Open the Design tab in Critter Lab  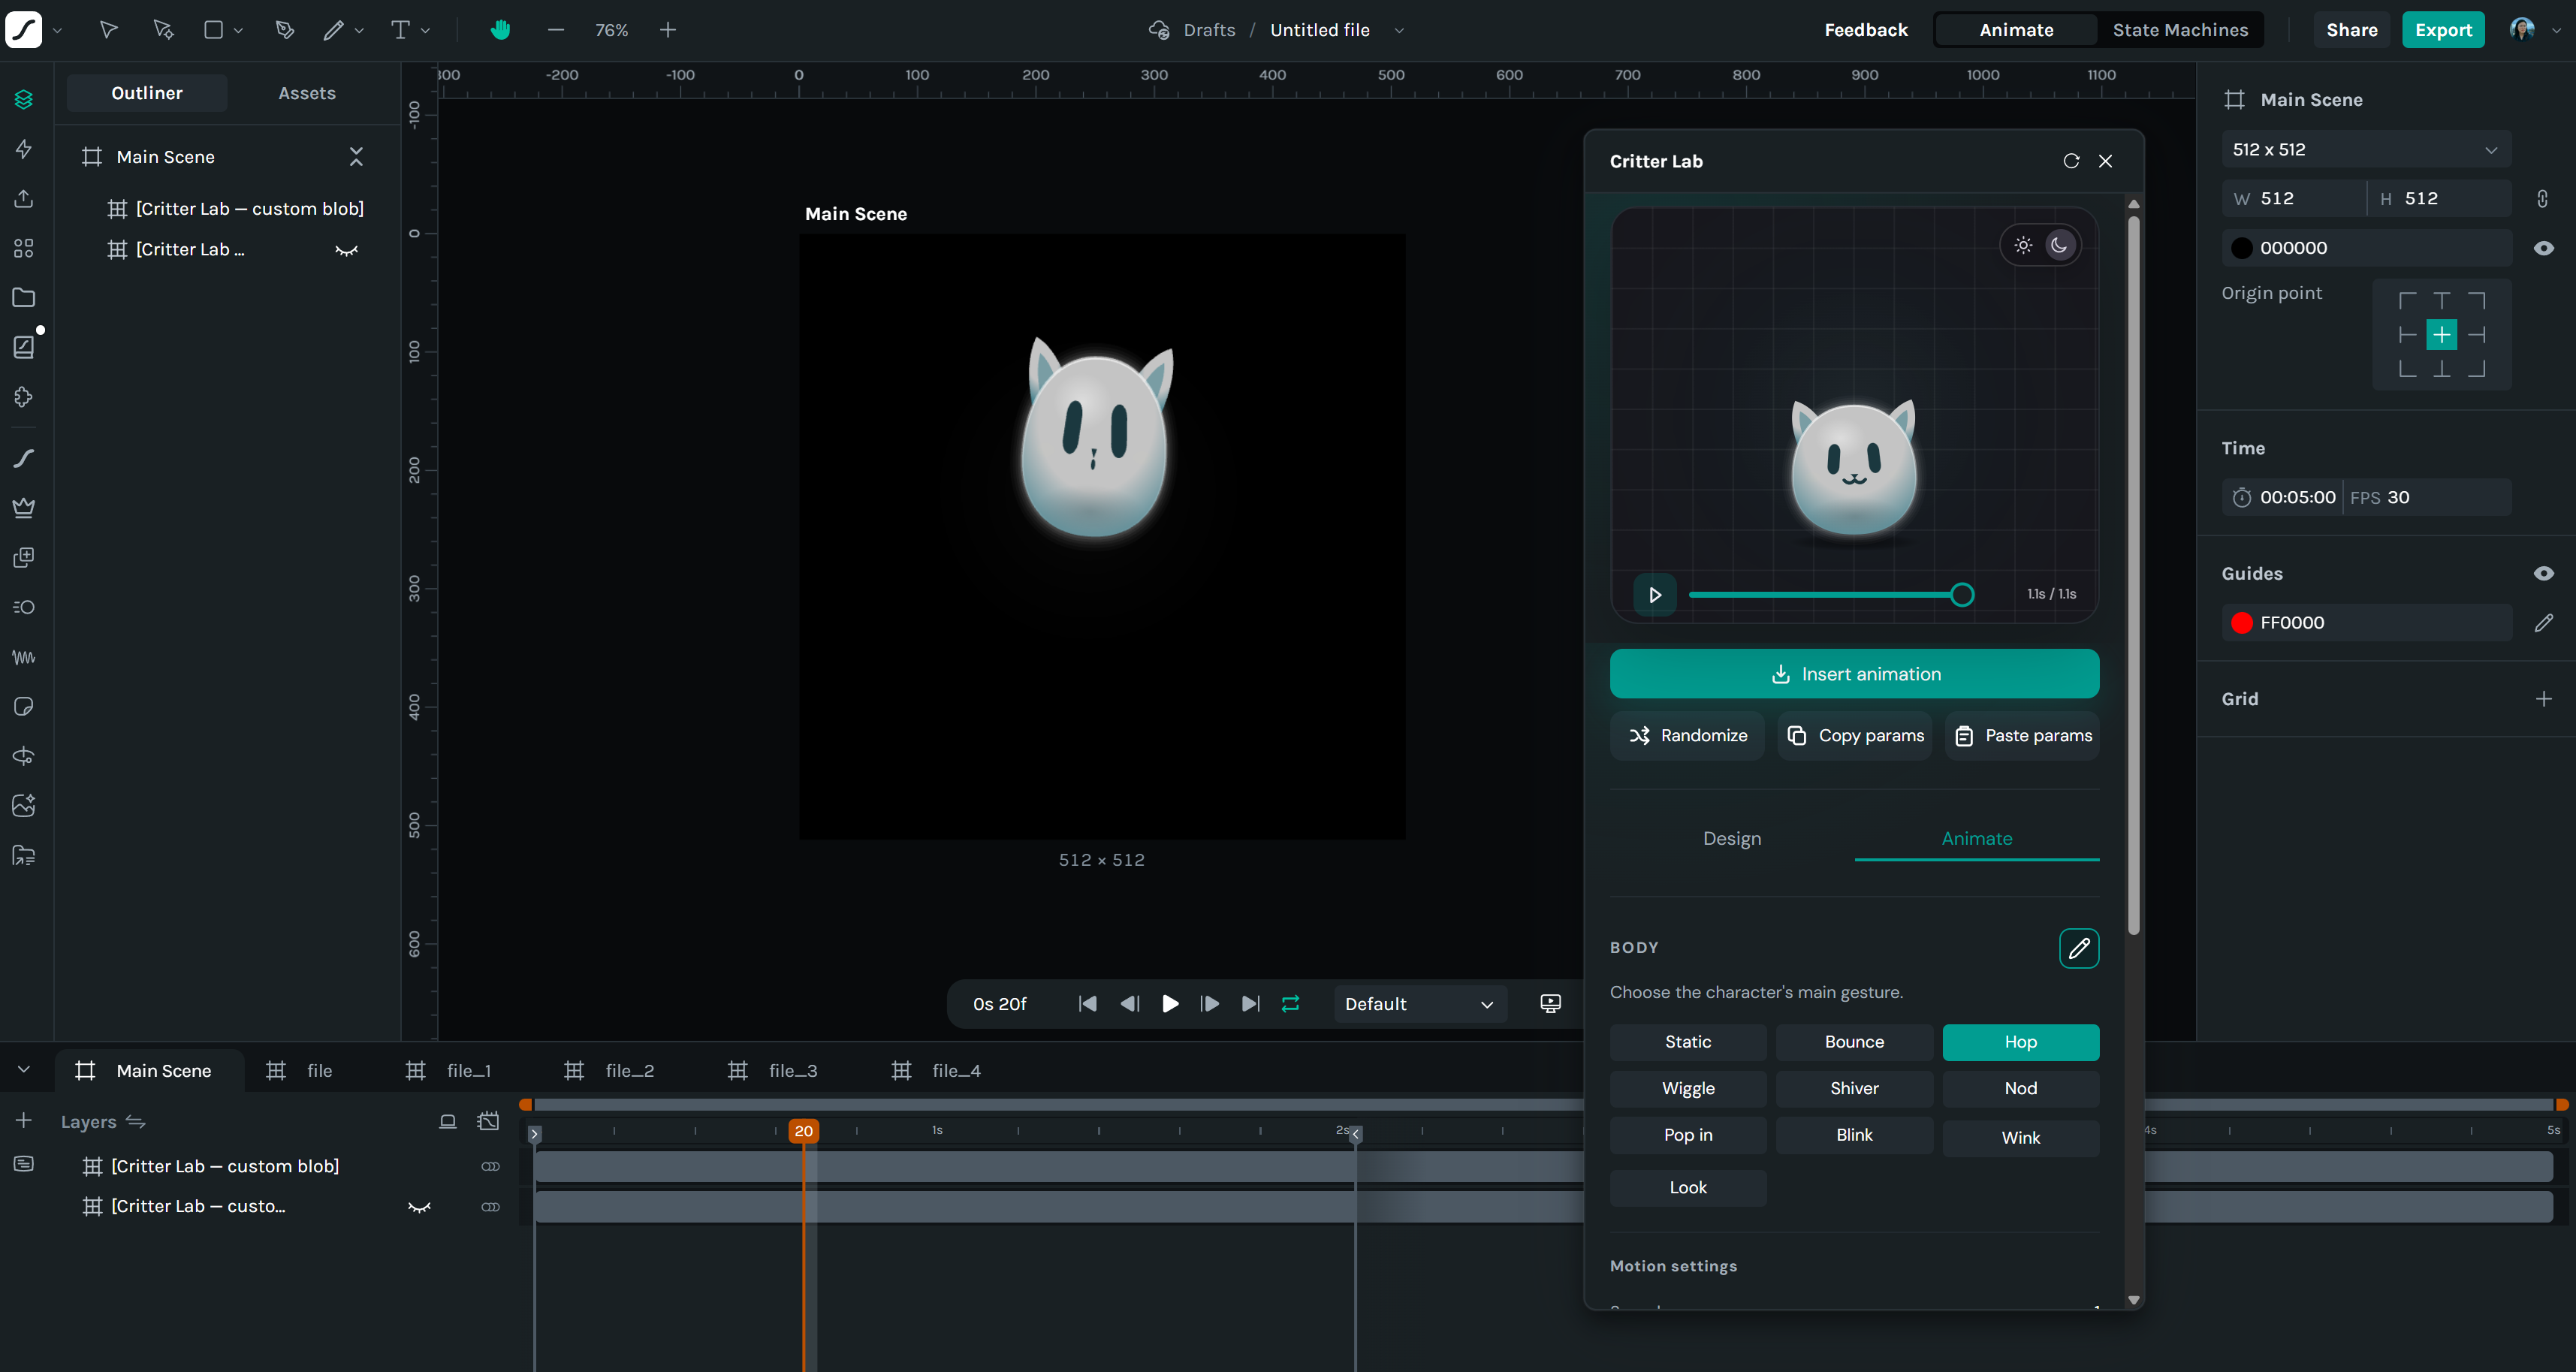(1732, 839)
